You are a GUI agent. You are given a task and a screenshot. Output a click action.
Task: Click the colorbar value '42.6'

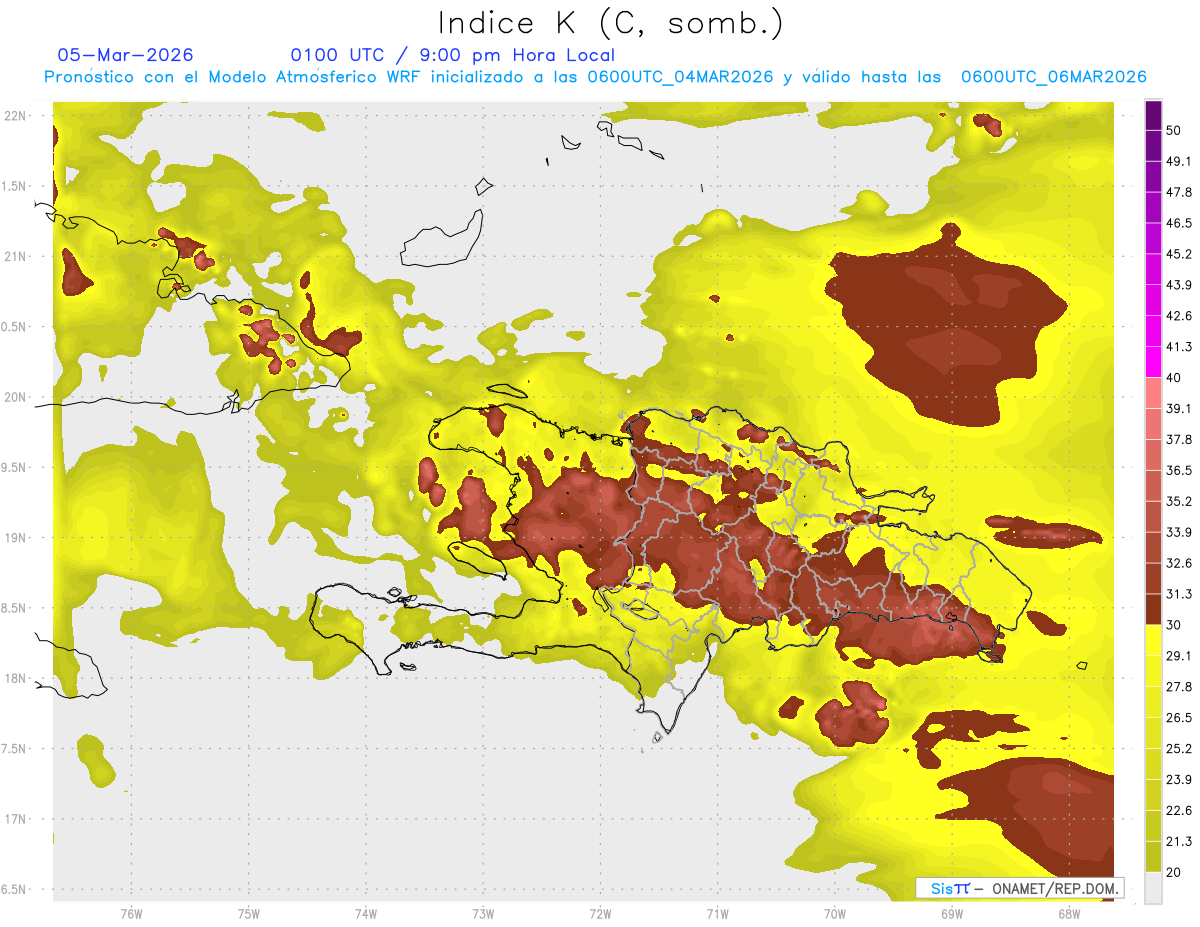pyautogui.click(x=1179, y=316)
